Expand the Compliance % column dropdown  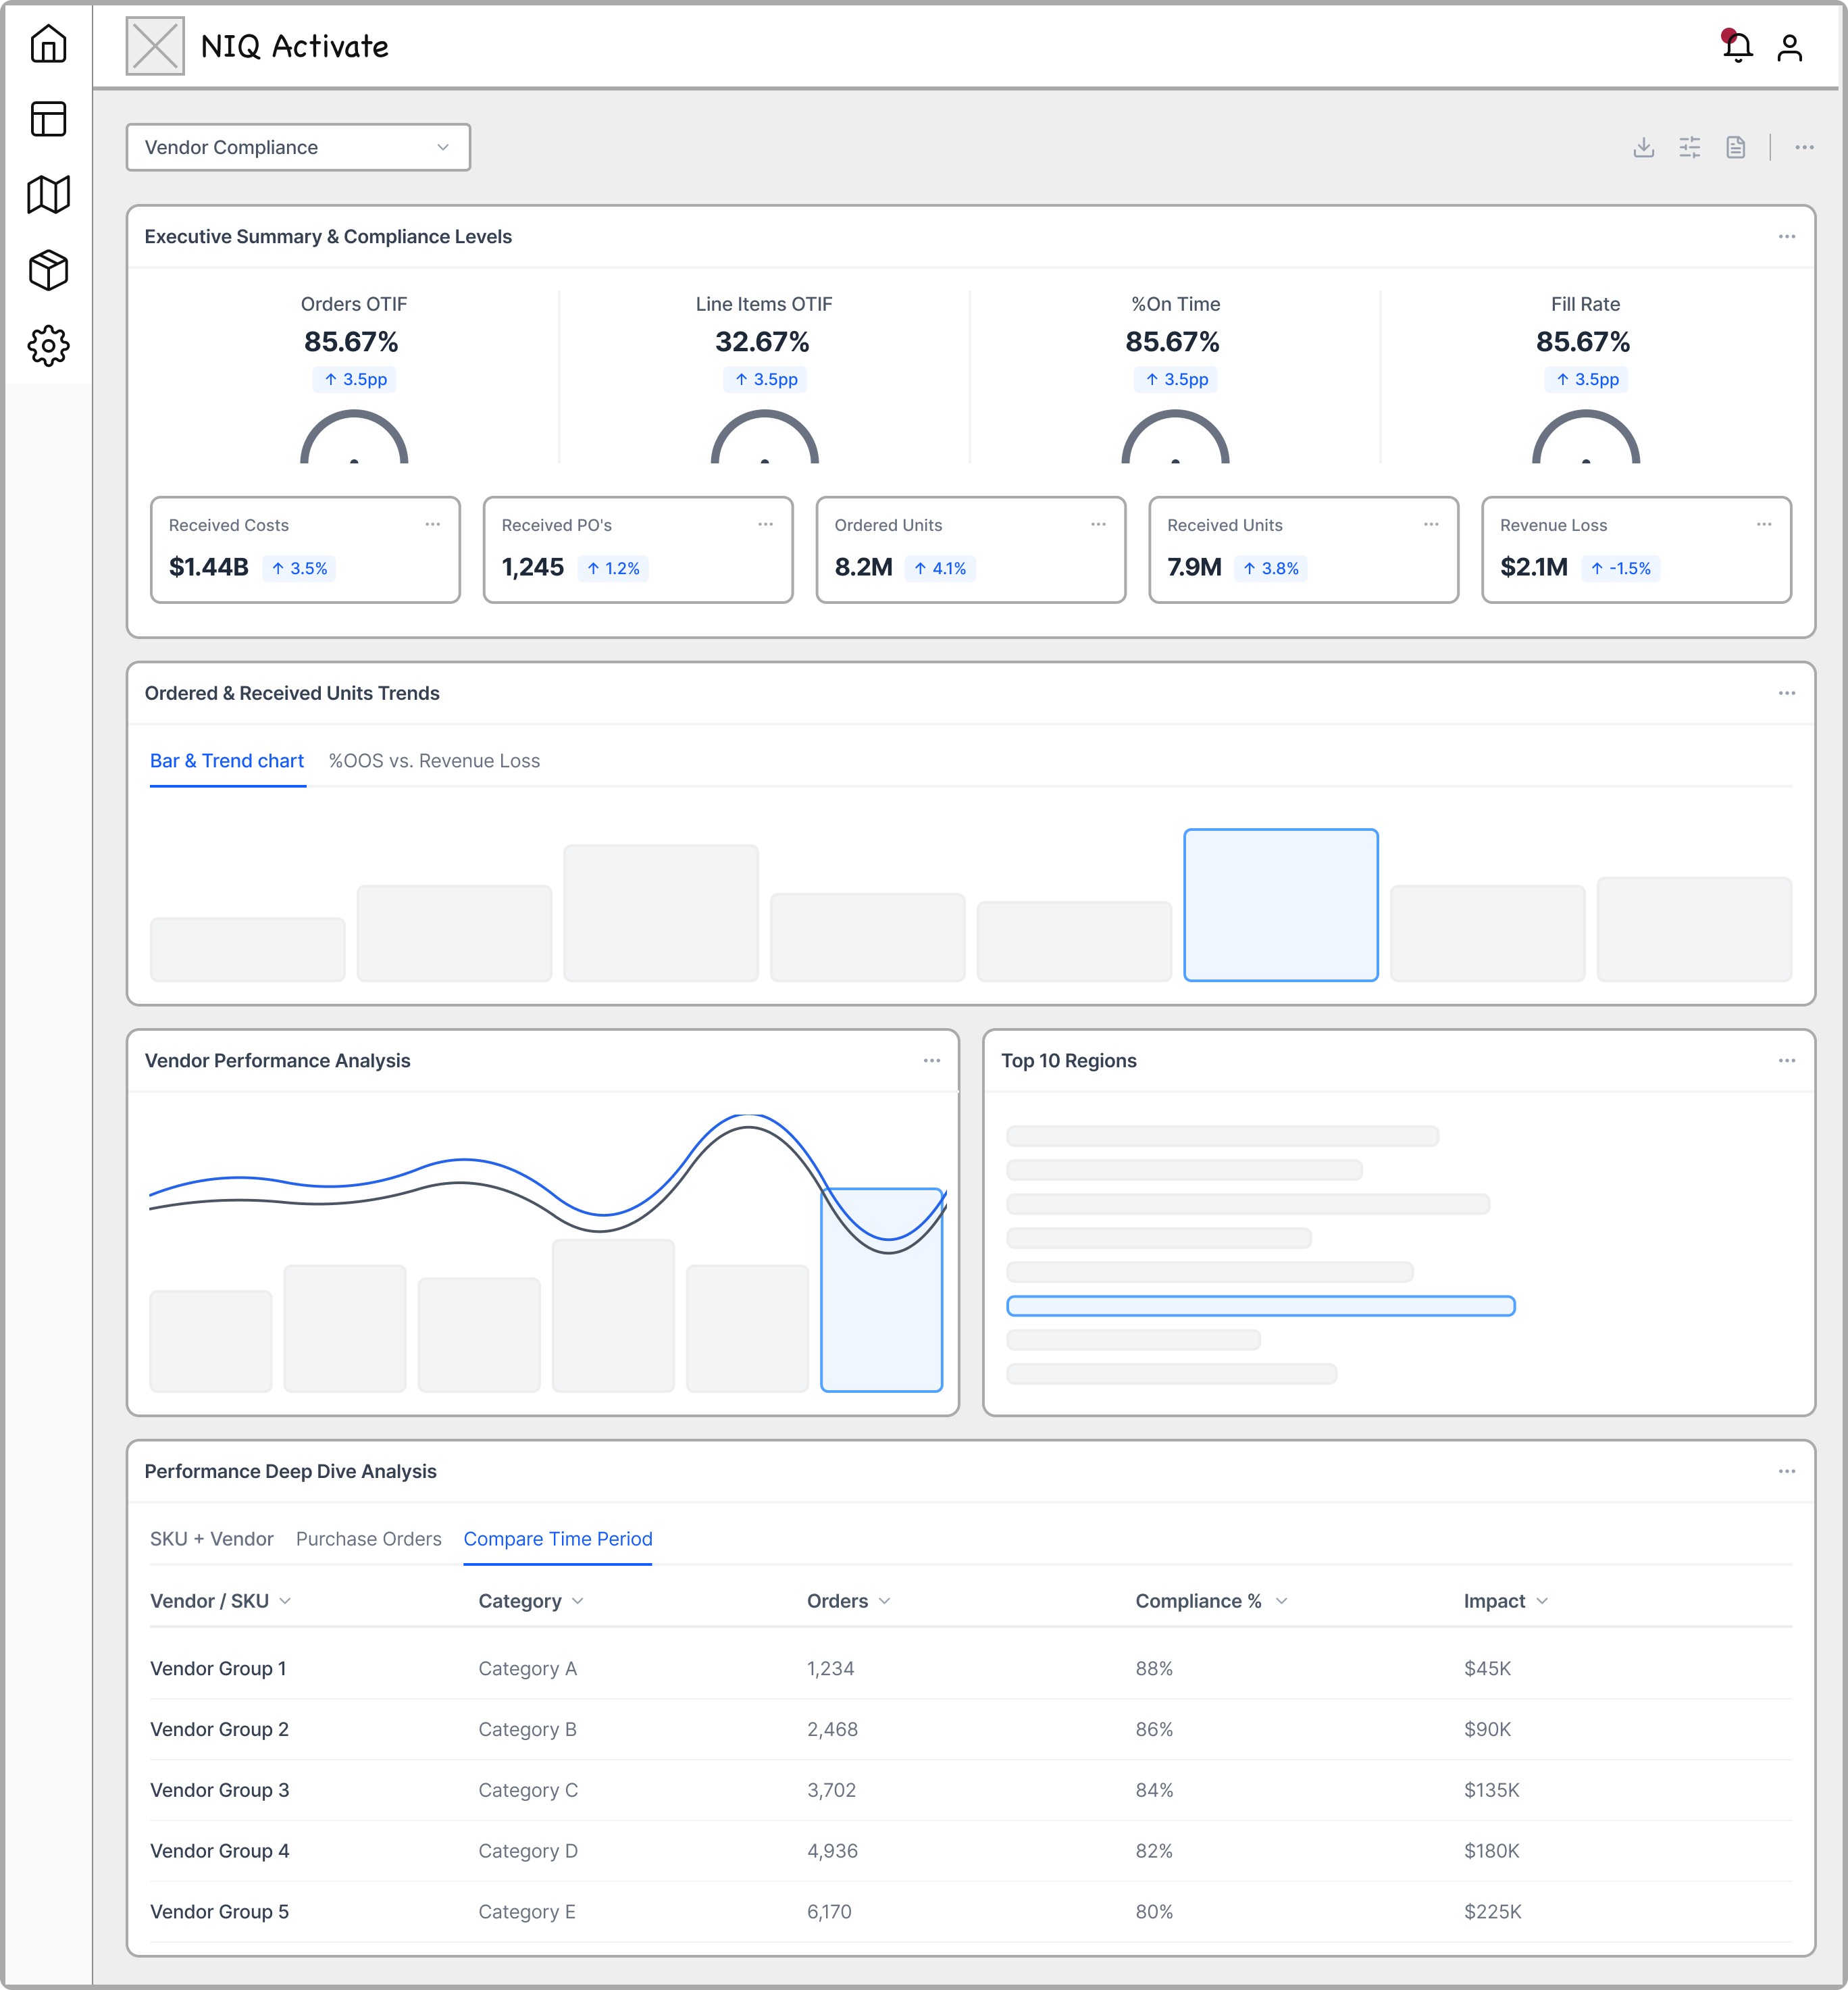[1281, 1601]
